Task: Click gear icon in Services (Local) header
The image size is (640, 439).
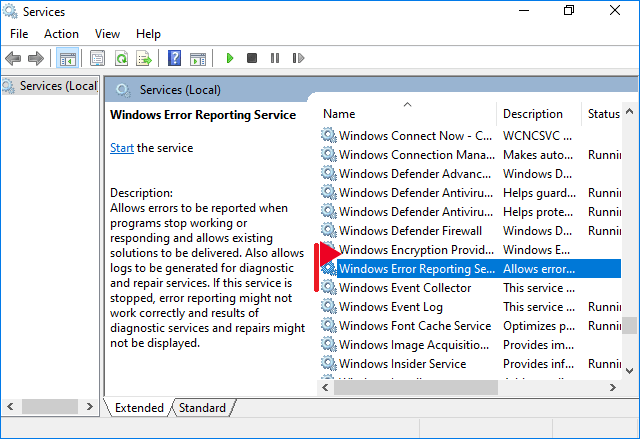Action: [123, 90]
